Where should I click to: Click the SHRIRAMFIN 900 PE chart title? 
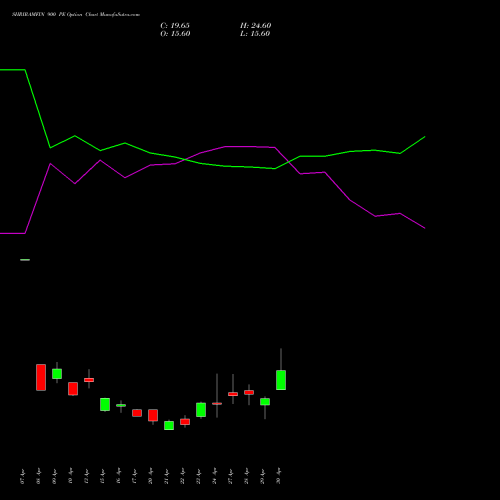[x=76, y=15]
